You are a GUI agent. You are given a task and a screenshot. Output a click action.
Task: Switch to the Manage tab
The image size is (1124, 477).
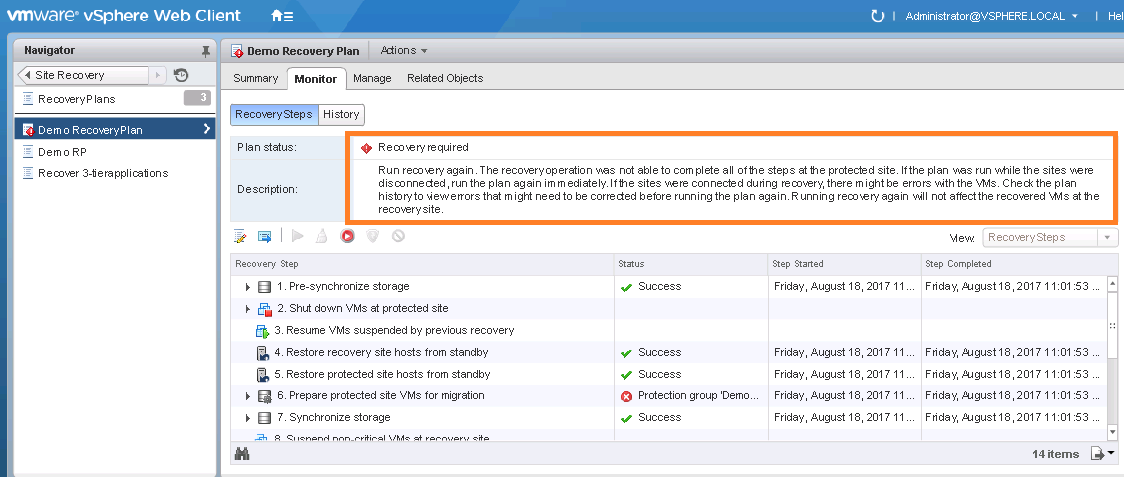(x=372, y=78)
